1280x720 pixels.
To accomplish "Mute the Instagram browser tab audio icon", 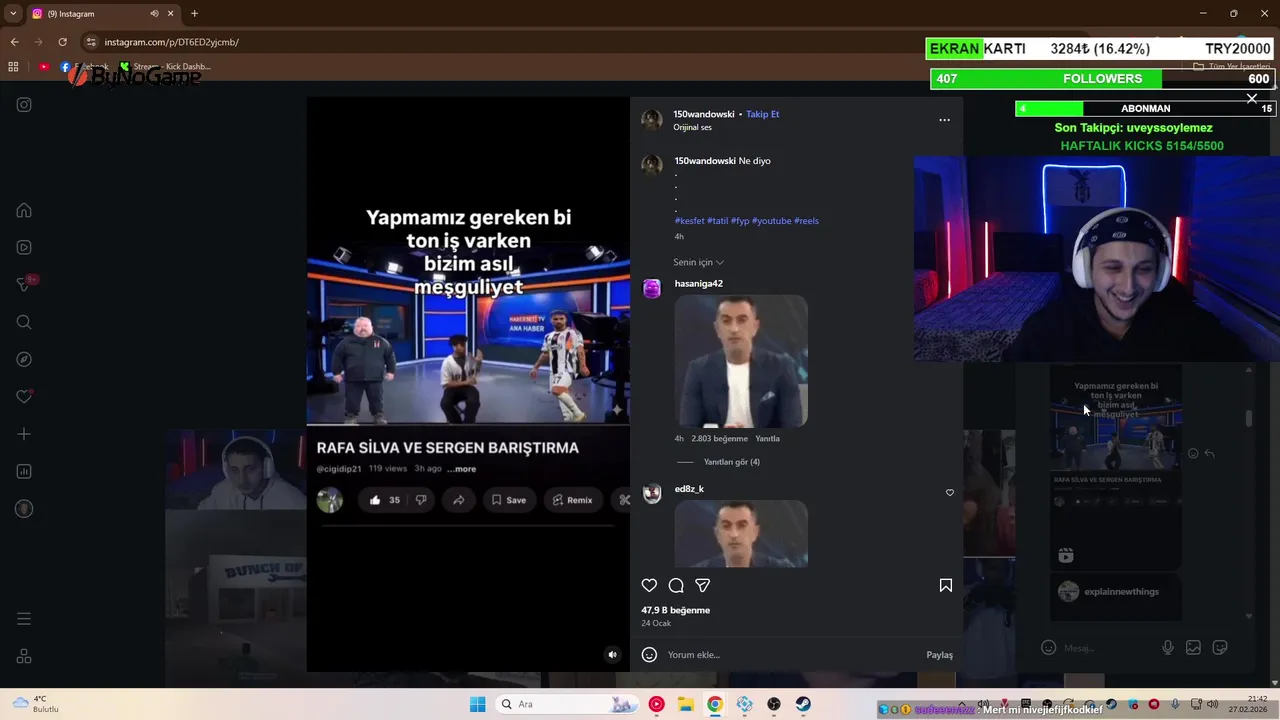I will point(154,14).
